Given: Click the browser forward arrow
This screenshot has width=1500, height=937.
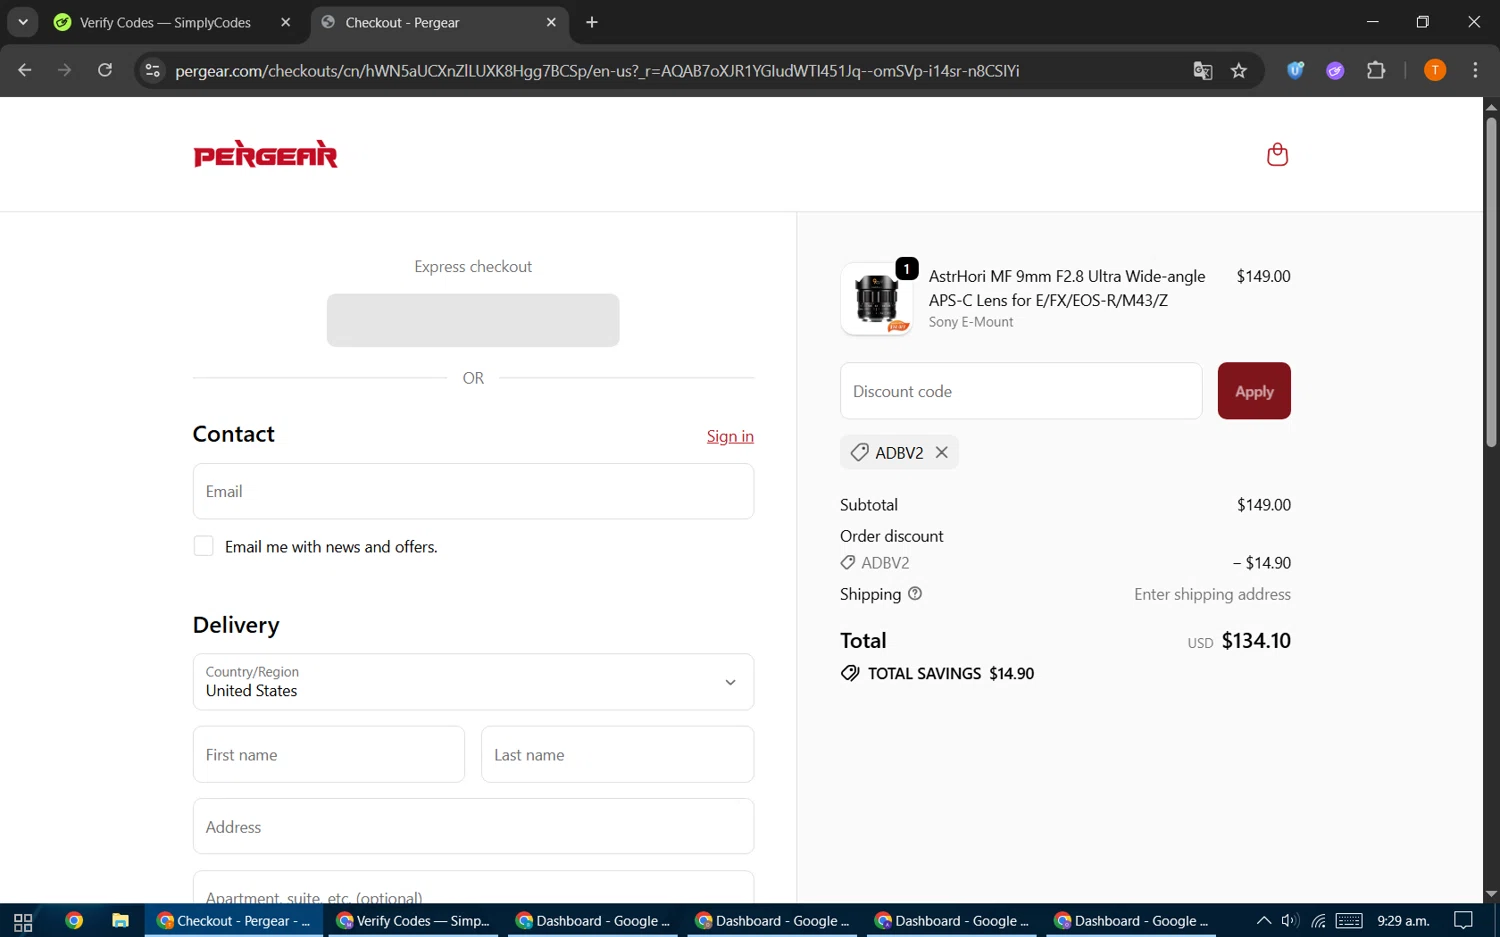Looking at the screenshot, I should coord(65,70).
